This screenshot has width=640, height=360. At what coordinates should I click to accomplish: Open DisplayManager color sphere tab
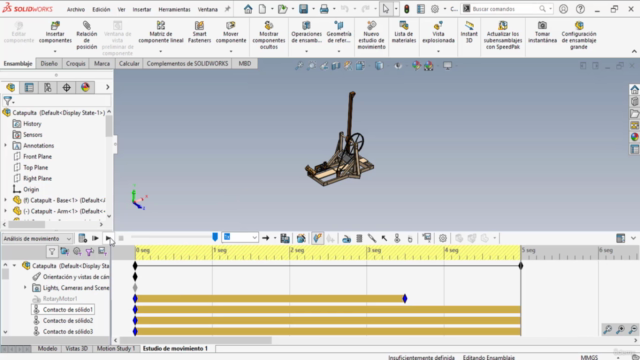[85, 87]
